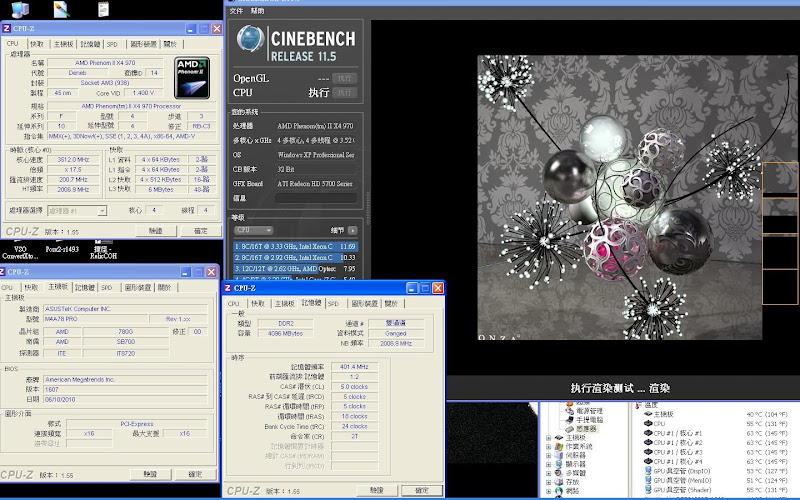Select ranking row 8C/16T @ 3.33 GHz Intel Xeon
800x500 pixels.
pyautogui.click(x=295, y=246)
